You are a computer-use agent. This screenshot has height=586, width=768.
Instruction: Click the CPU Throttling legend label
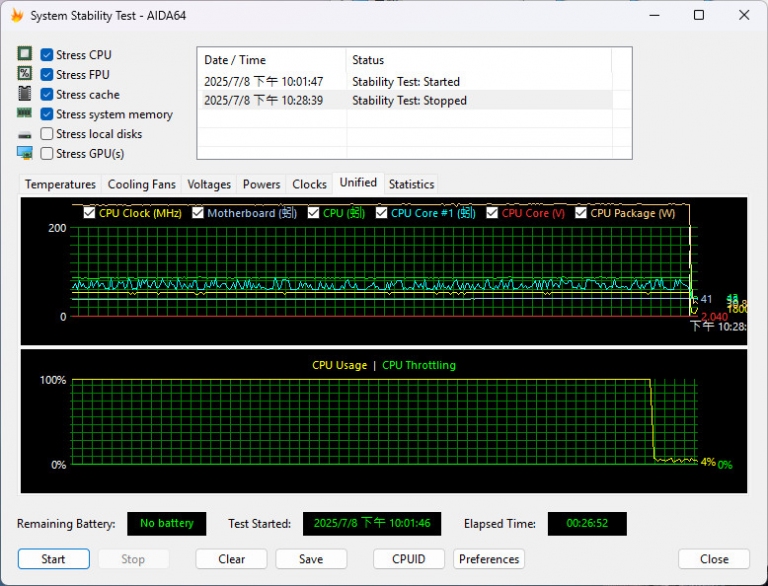419,365
